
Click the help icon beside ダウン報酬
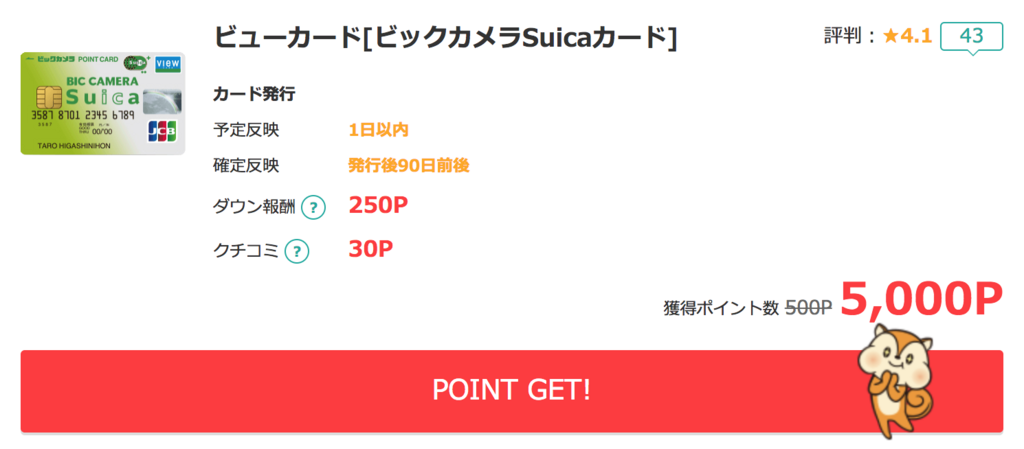pos(313,208)
